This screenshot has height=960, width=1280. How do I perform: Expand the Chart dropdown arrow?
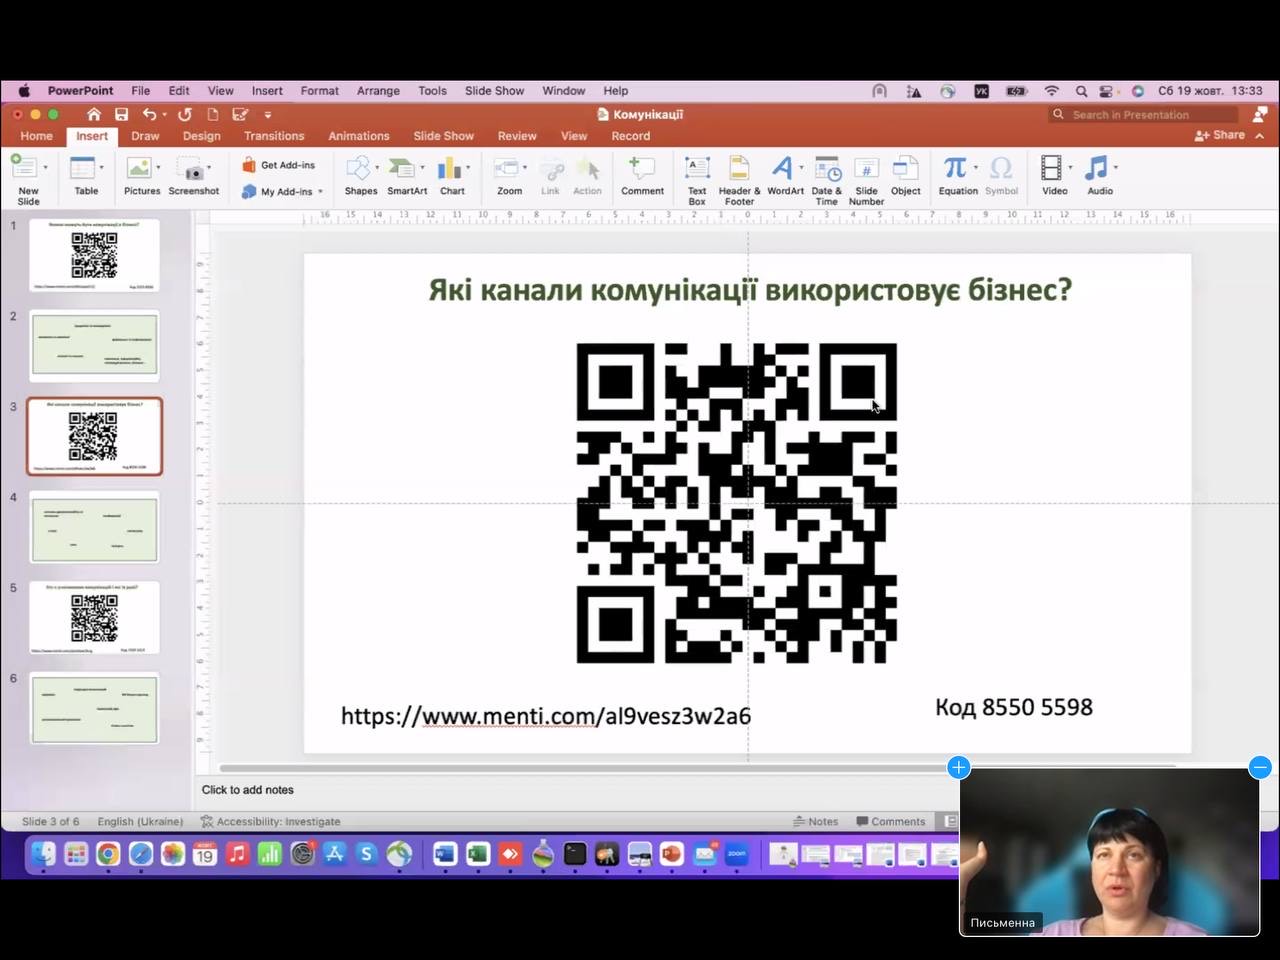point(467,167)
